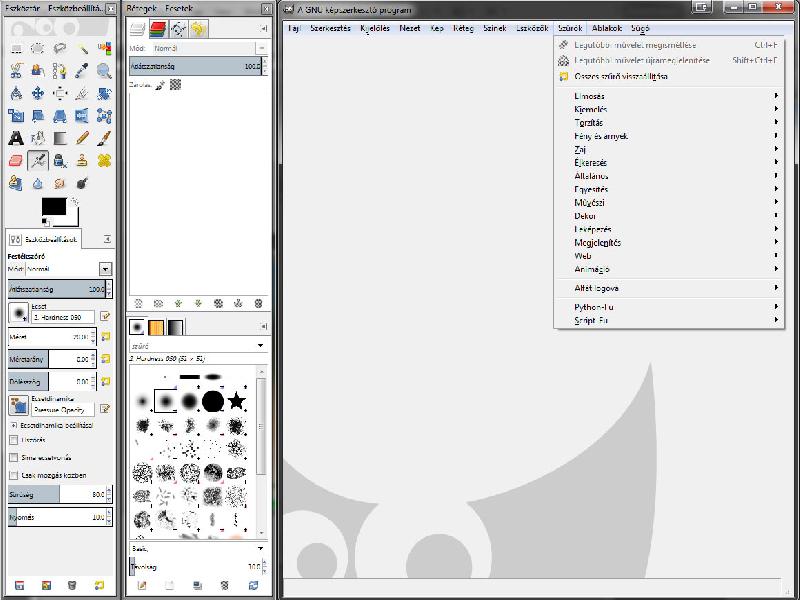Select the Measure compass tool
Viewport: 800px width, 600px height.
tap(16, 93)
